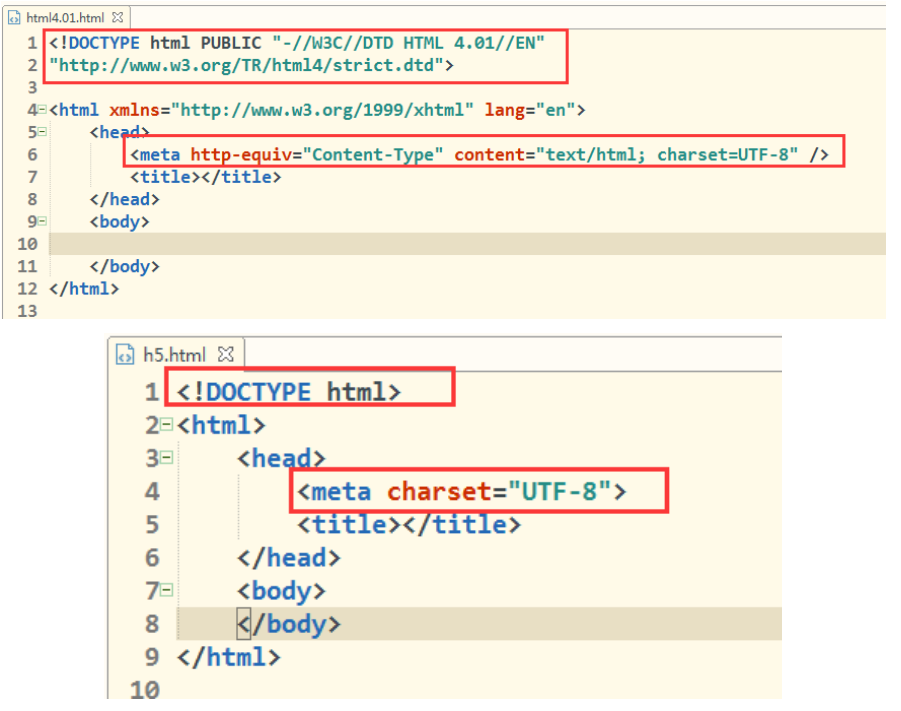Click the highlighted empty line 10 in html4.01.html
The image size is (901, 711).
click(x=467, y=244)
